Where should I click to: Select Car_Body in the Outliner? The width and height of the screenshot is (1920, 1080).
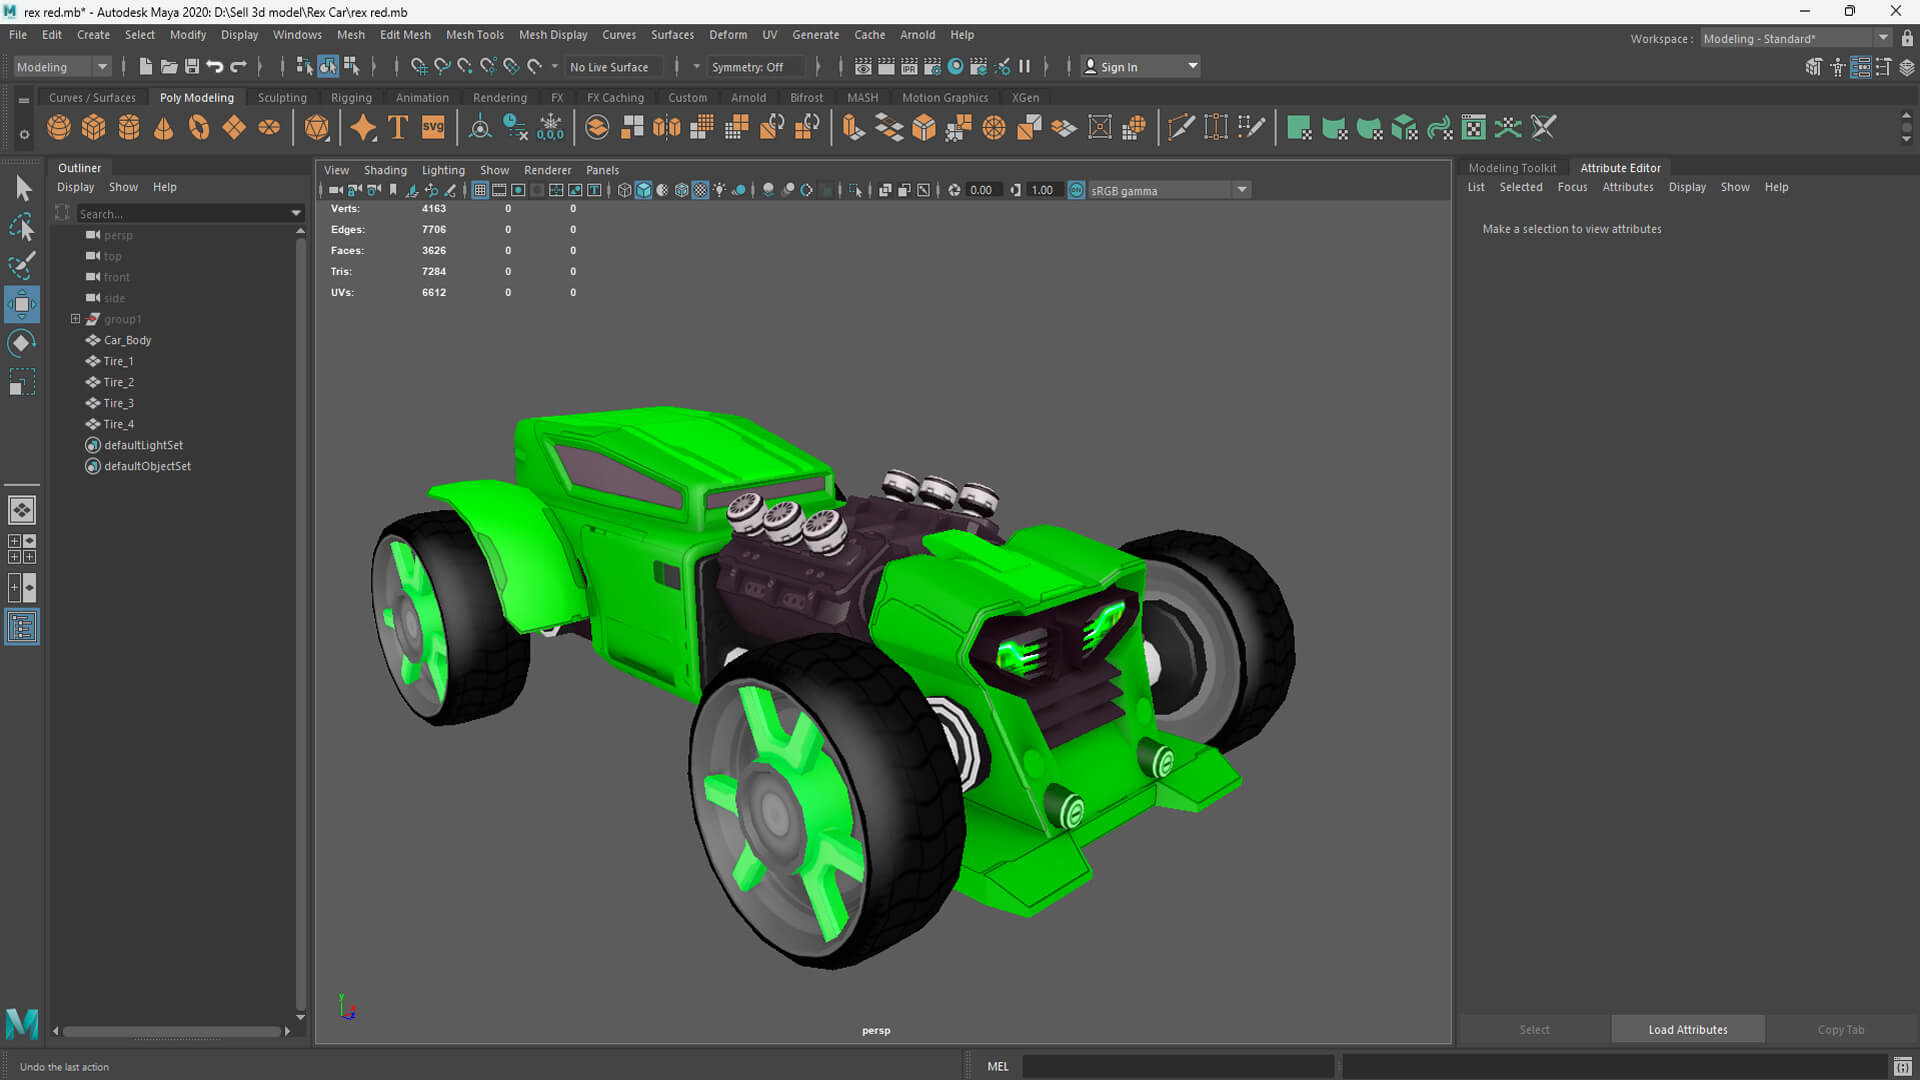(x=127, y=340)
